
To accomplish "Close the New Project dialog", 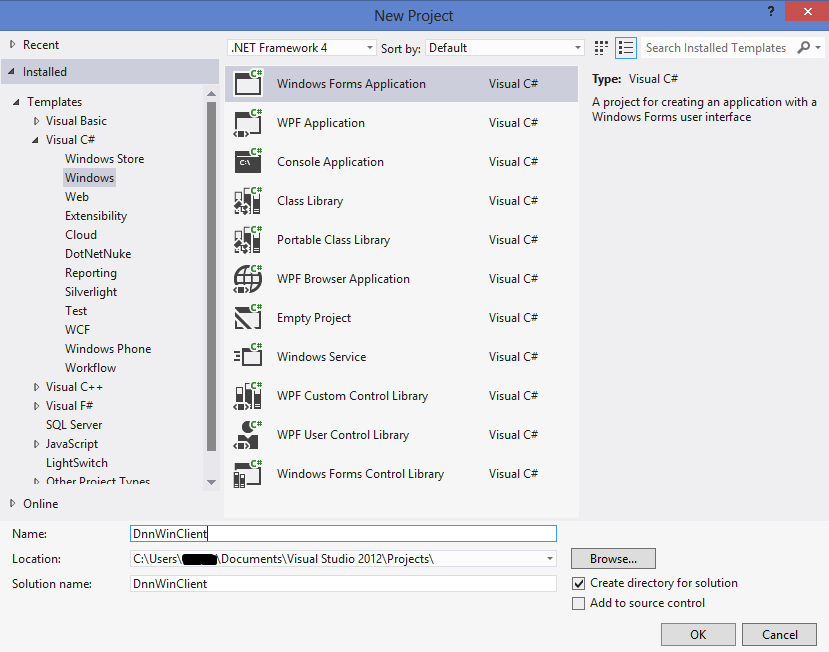I will click(x=807, y=11).
